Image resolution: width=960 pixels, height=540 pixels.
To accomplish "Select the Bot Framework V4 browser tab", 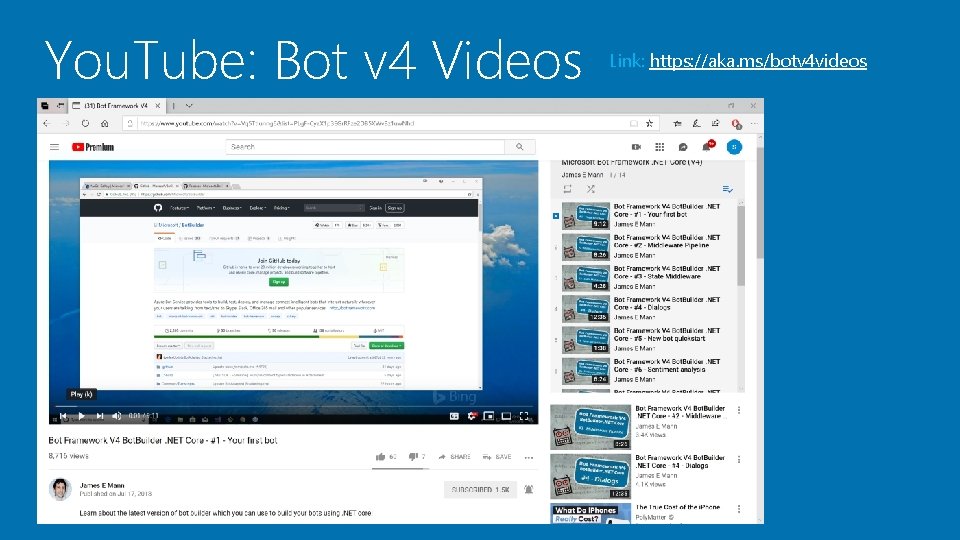I will coord(115,106).
